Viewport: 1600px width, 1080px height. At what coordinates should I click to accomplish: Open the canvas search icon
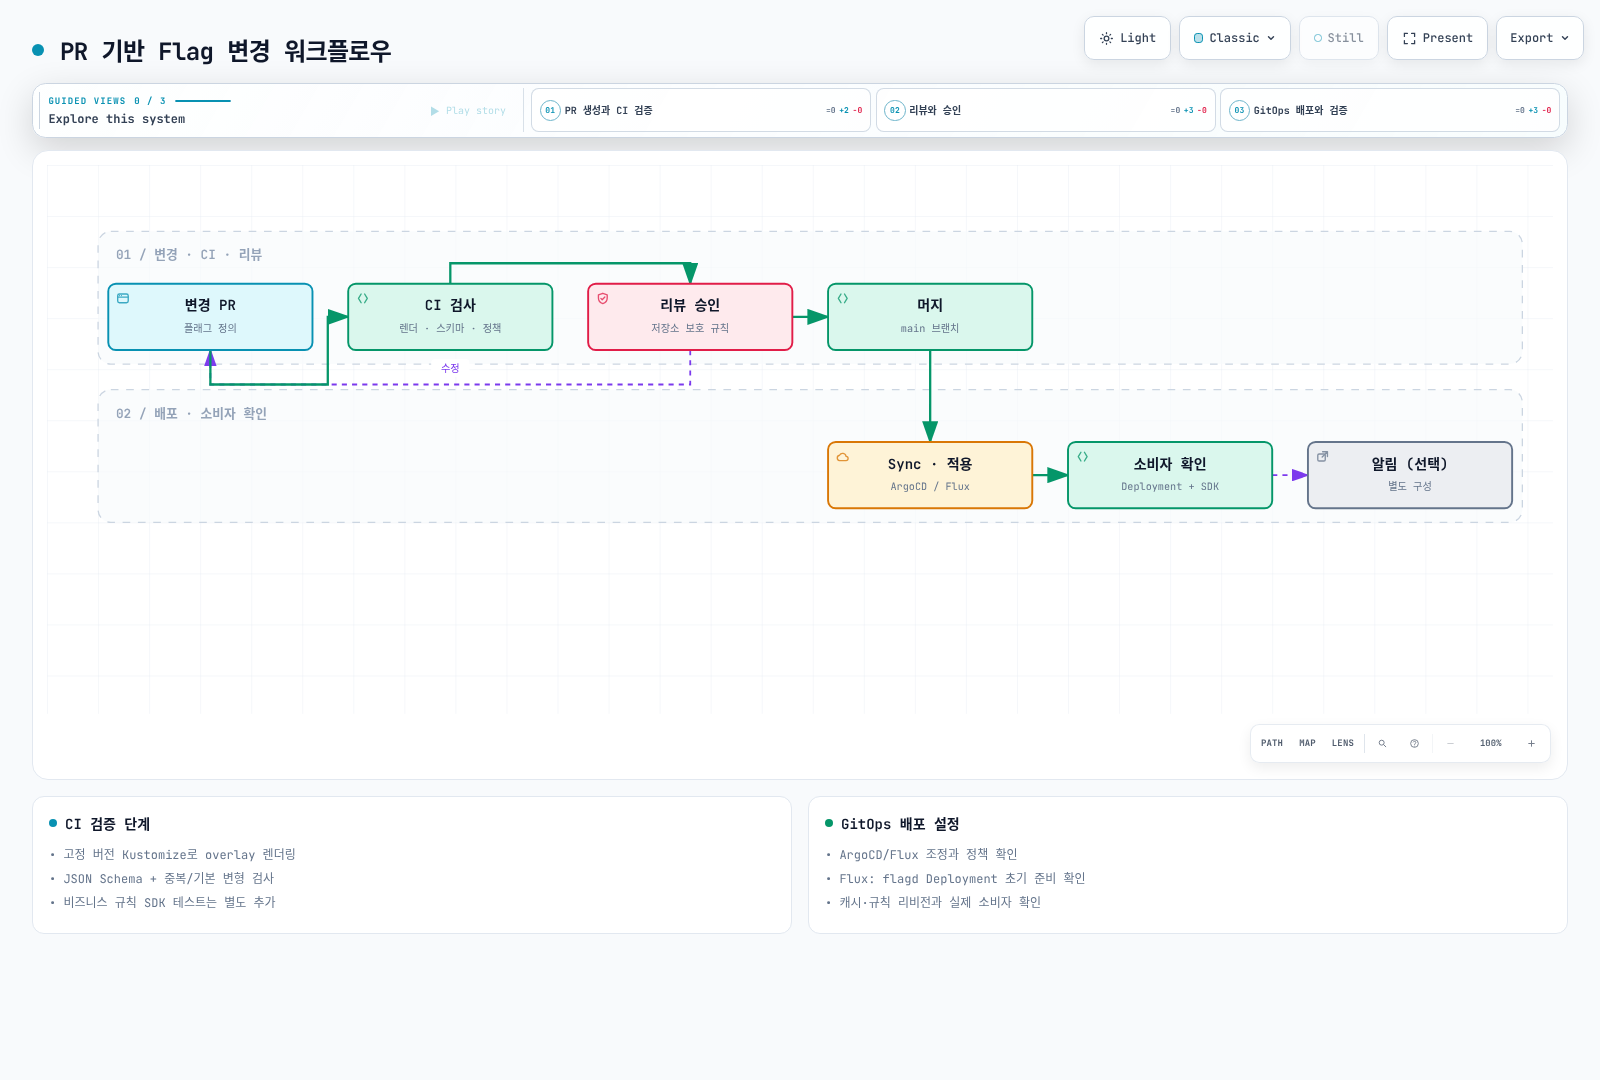(x=1382, y=743)
